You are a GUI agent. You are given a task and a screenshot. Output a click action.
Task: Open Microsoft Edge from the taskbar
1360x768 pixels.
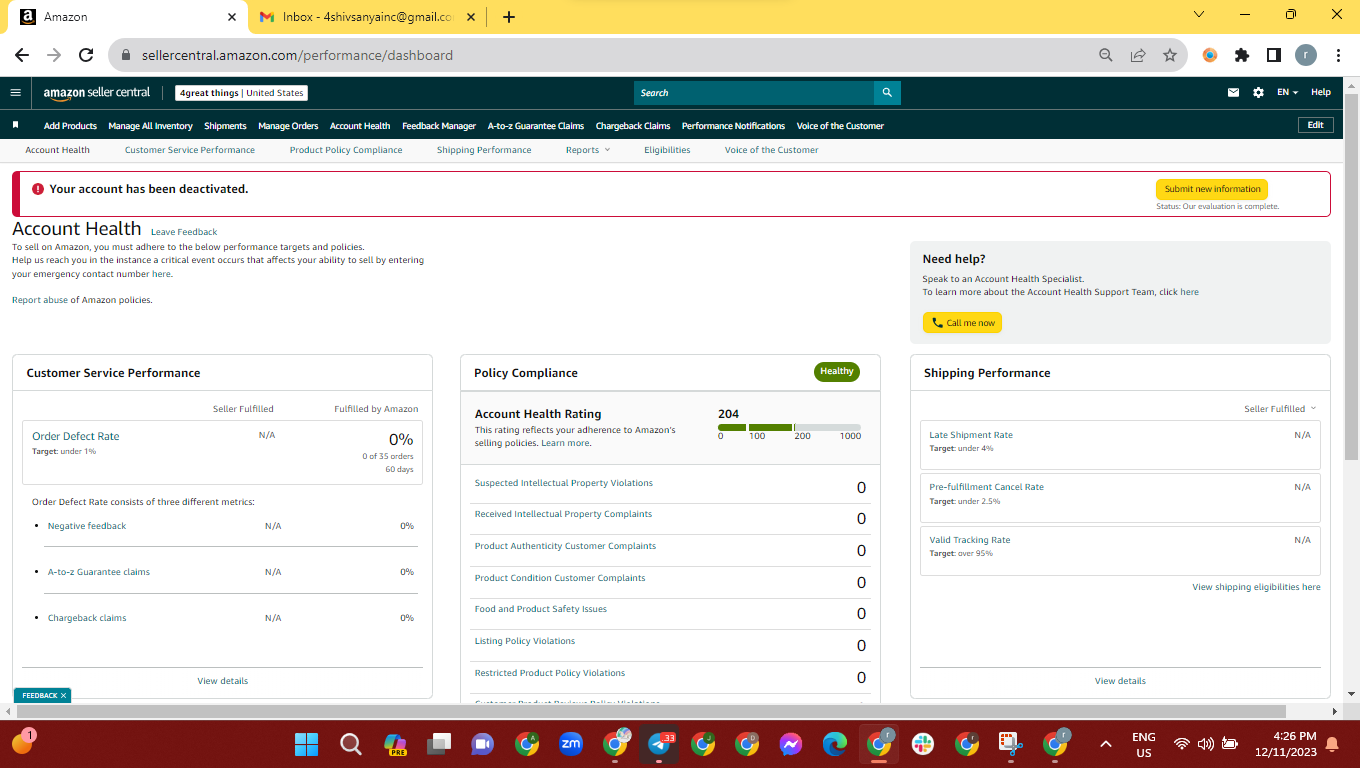[835, 744]
